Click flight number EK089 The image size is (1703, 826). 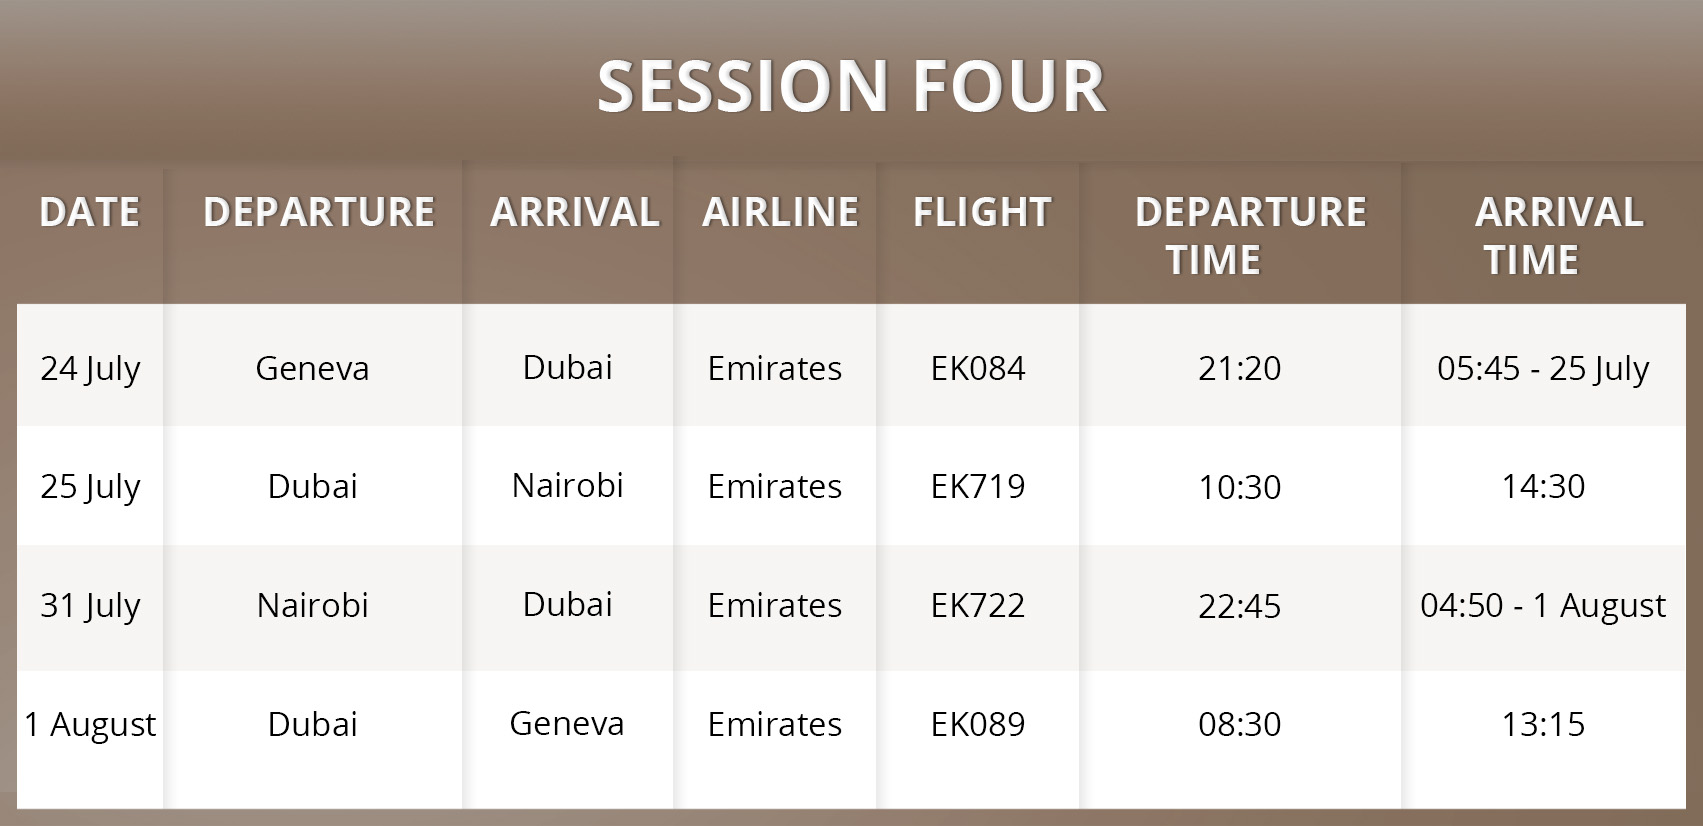[x=977, y=724]
